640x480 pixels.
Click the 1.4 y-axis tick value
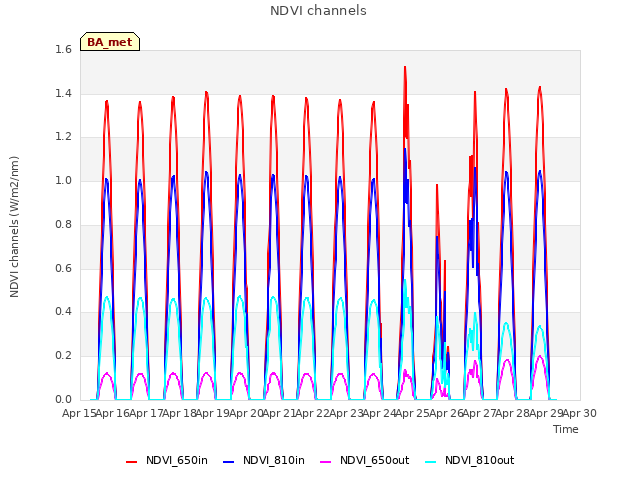tap(63, 93)
